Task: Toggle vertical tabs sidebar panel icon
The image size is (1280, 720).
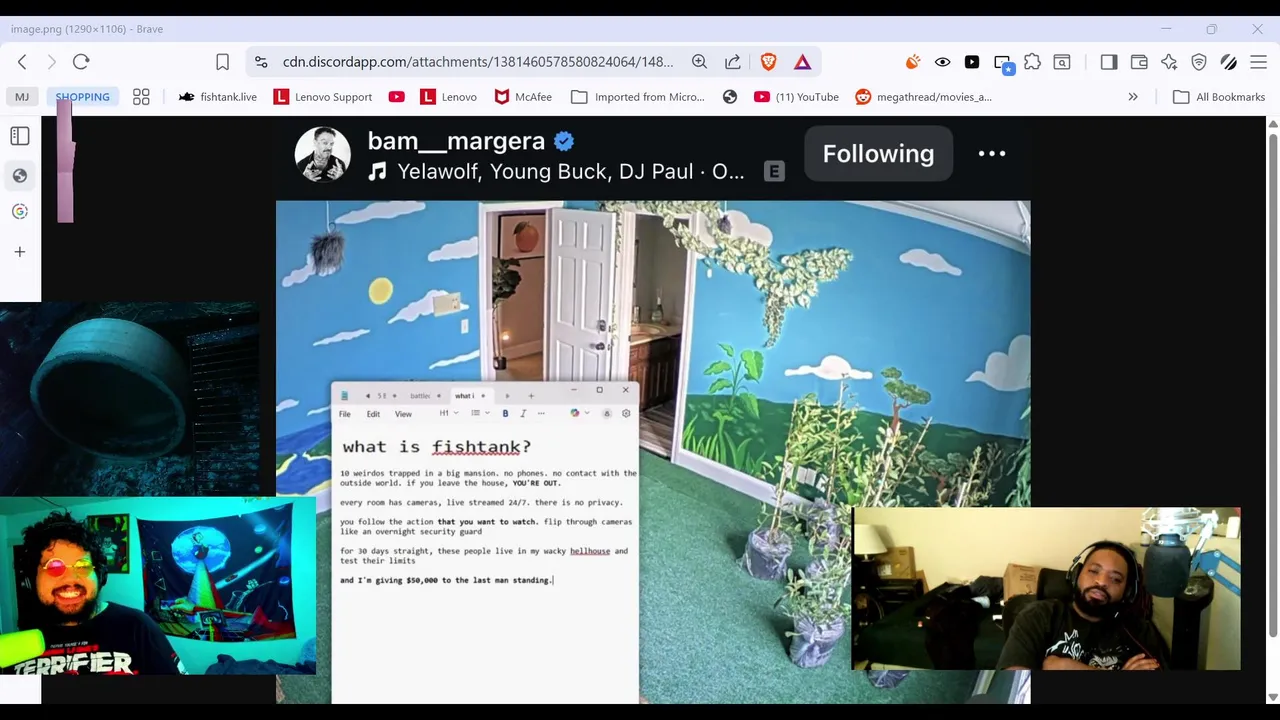Action: [20, 136]
